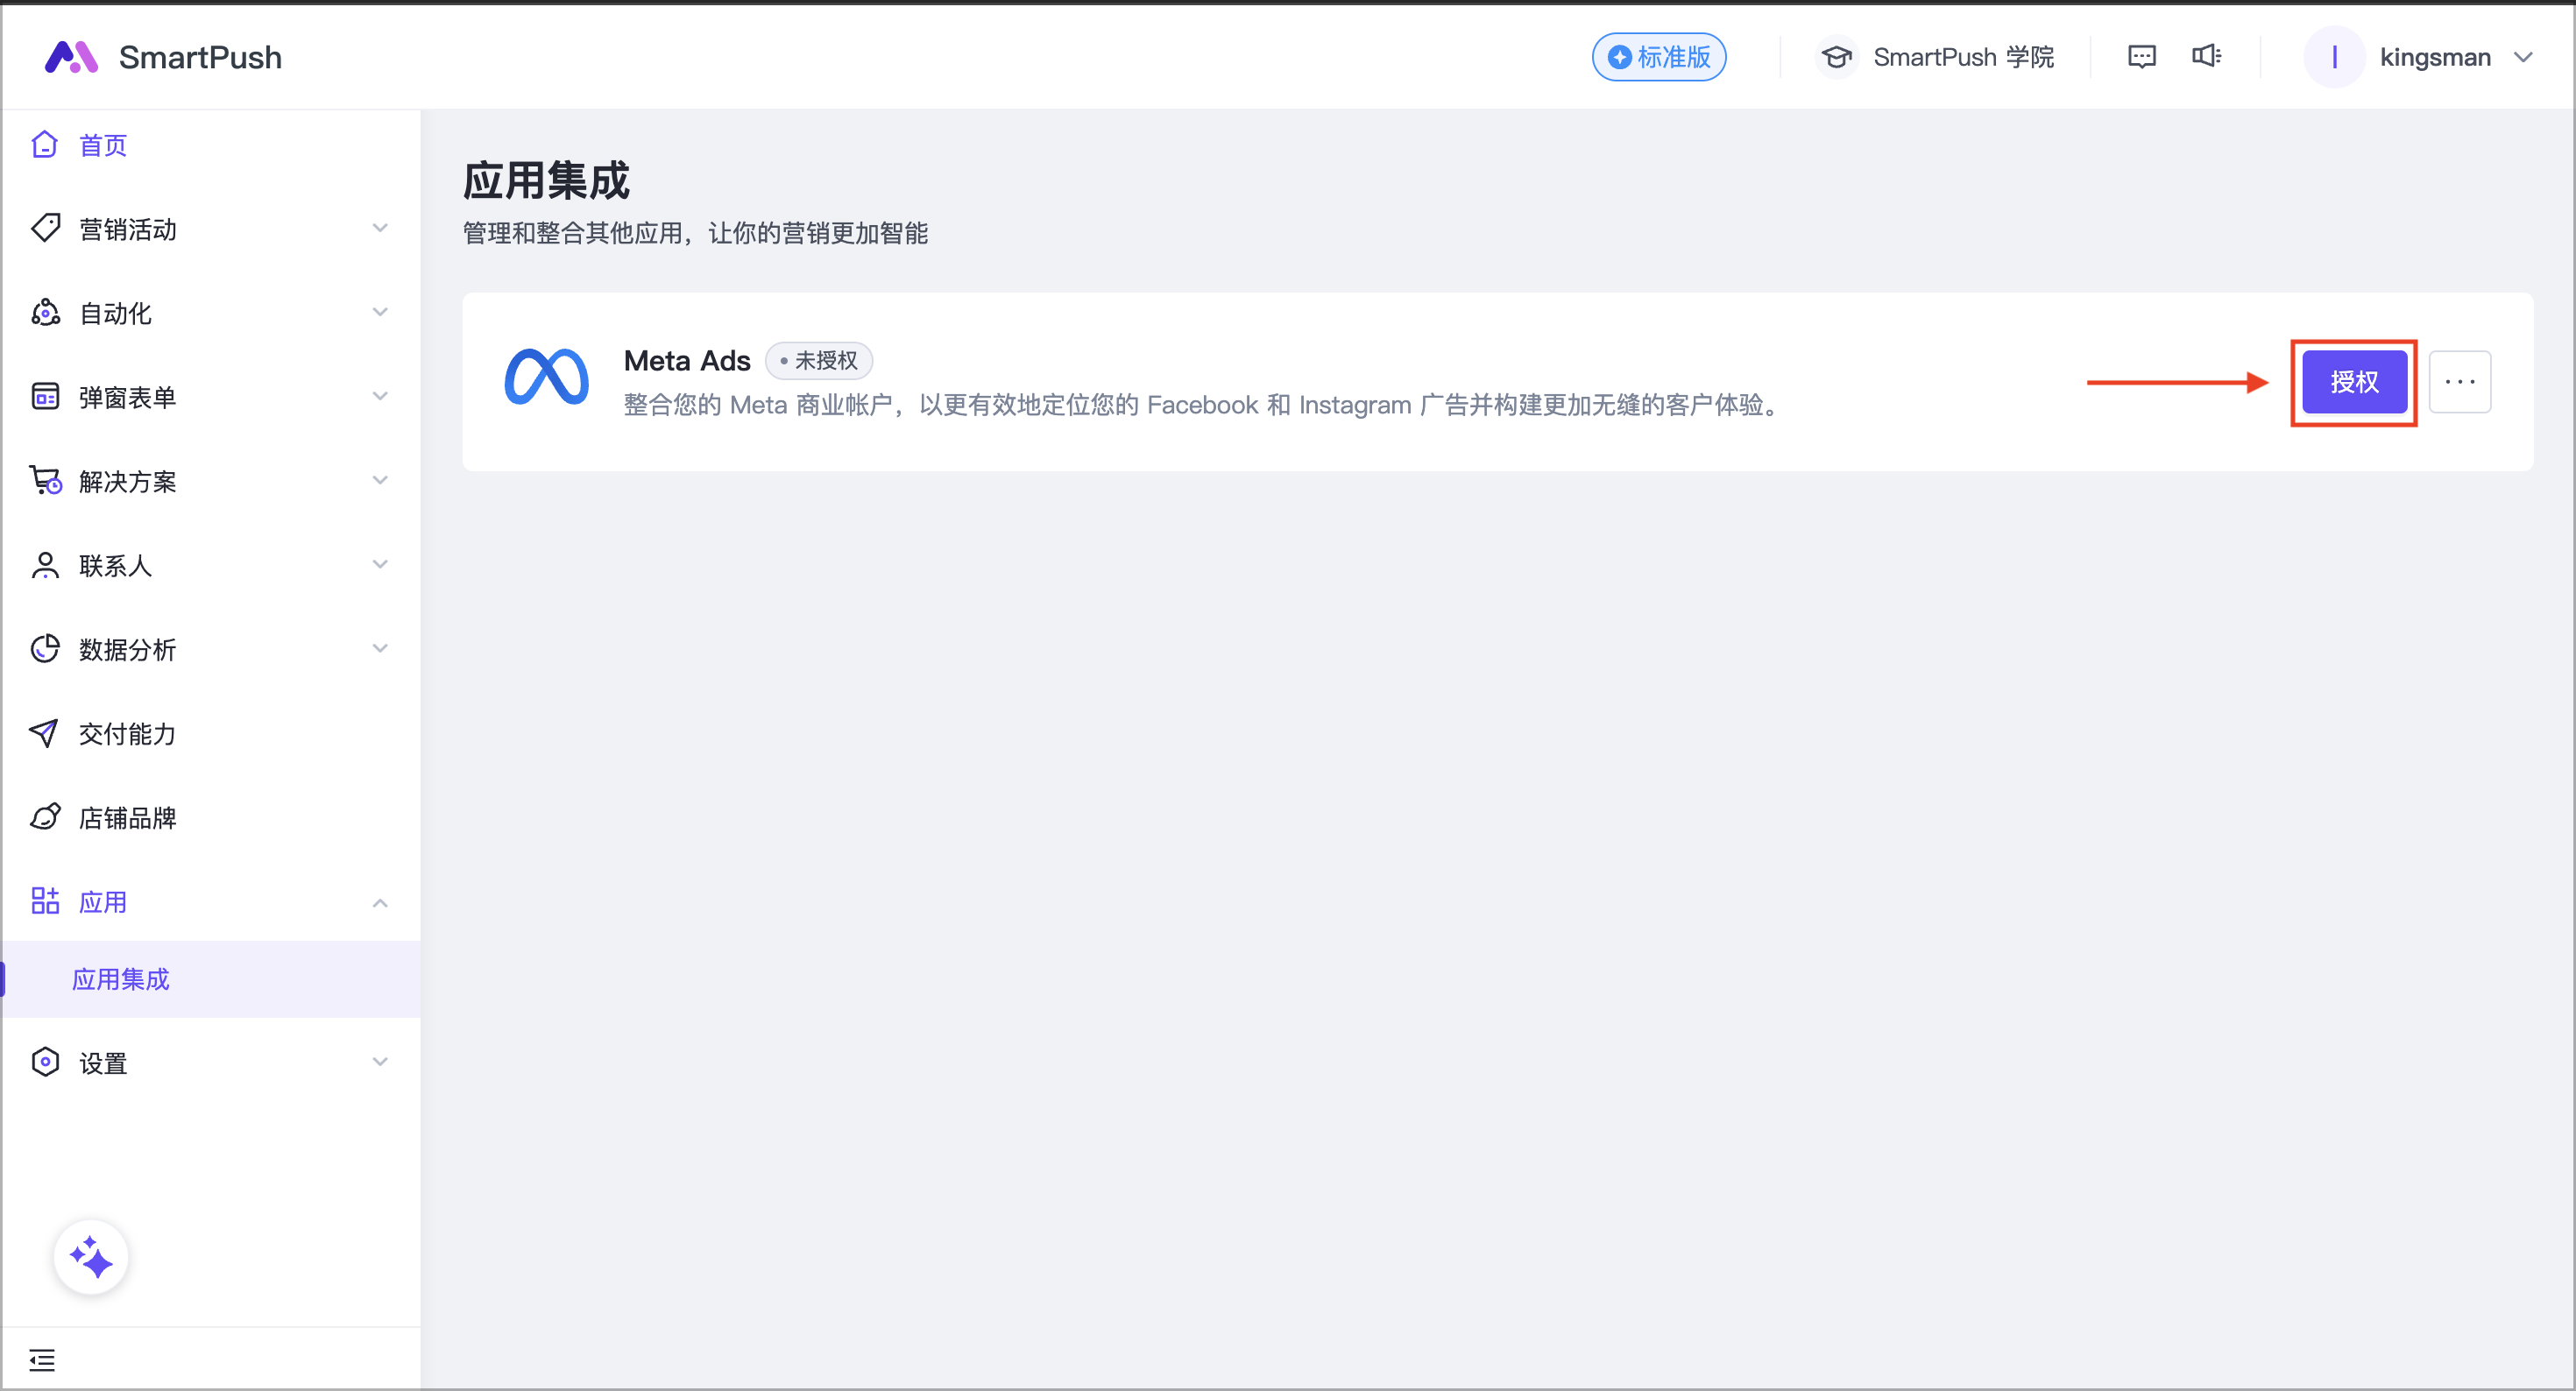Open the three-dot more options for Meta Ads

tap(2459, 382)
